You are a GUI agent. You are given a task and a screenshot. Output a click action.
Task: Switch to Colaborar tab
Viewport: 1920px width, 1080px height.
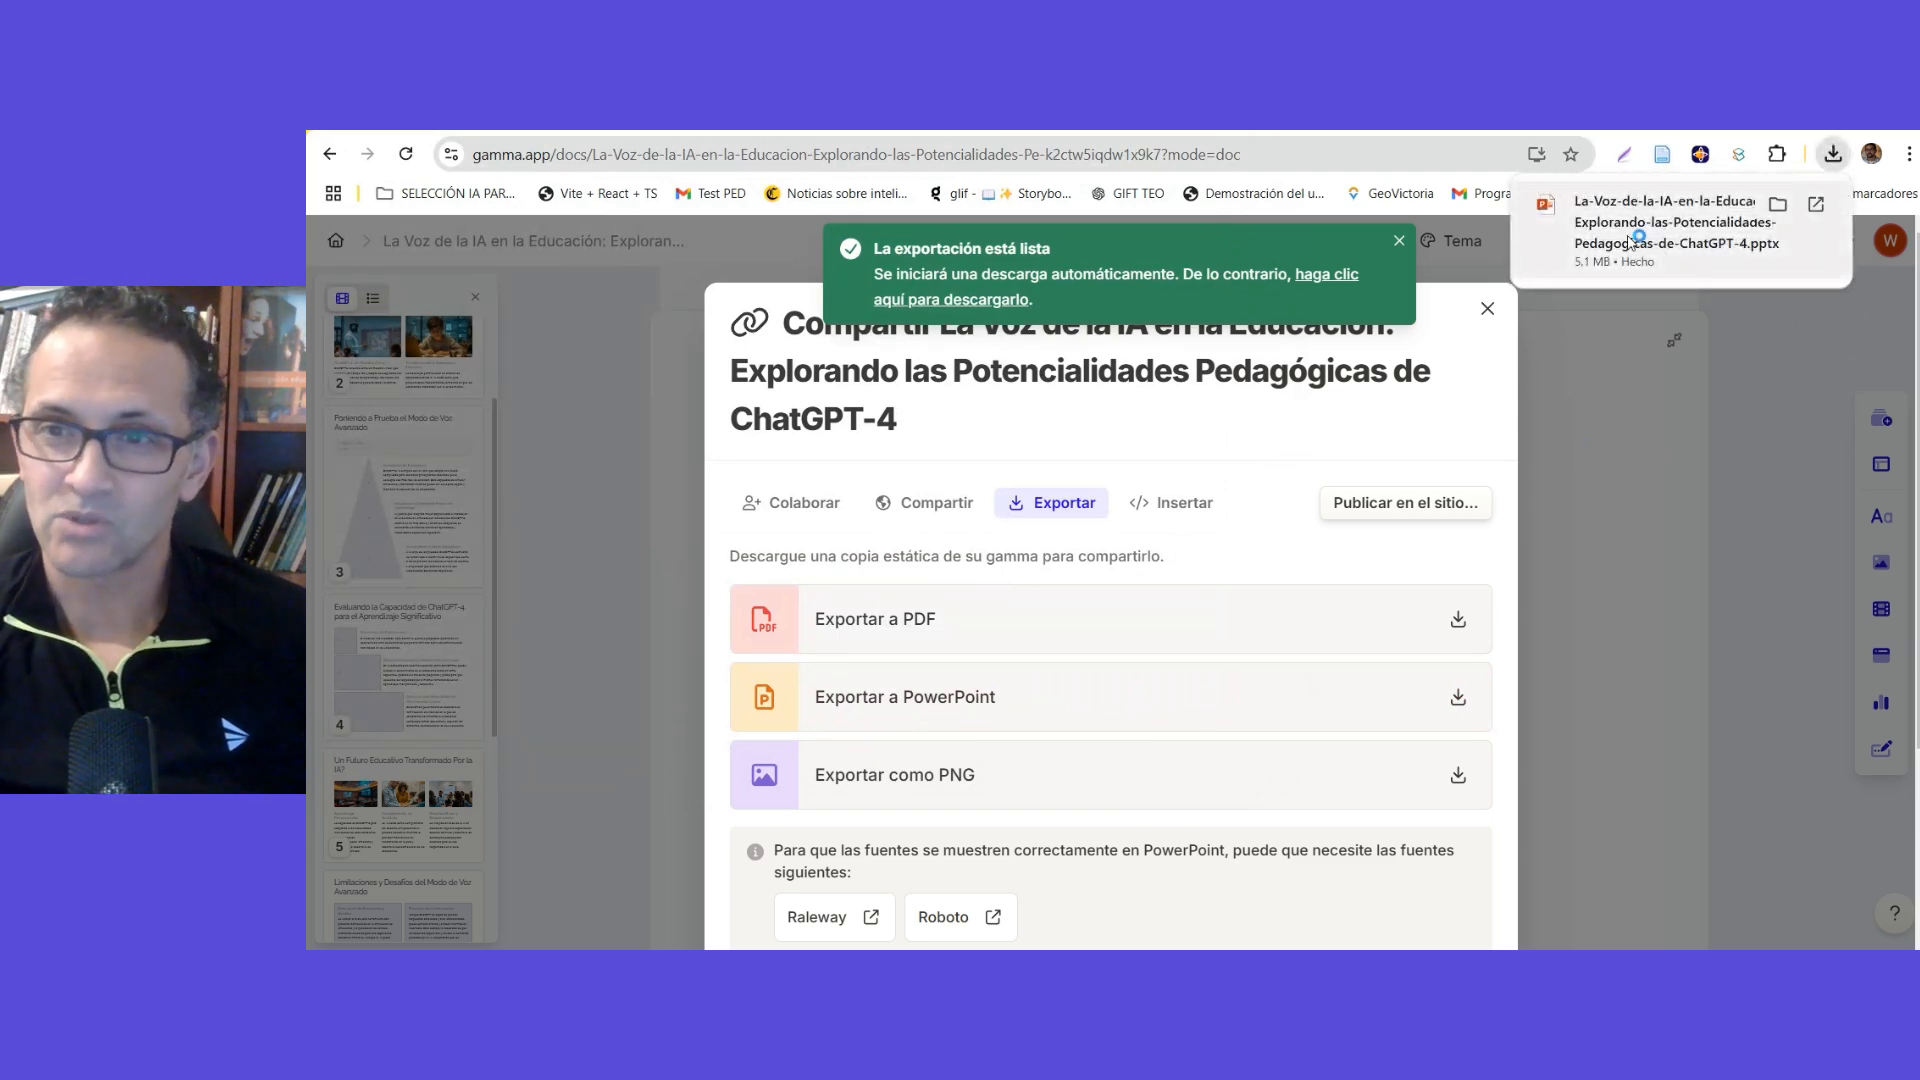(791, 503)
